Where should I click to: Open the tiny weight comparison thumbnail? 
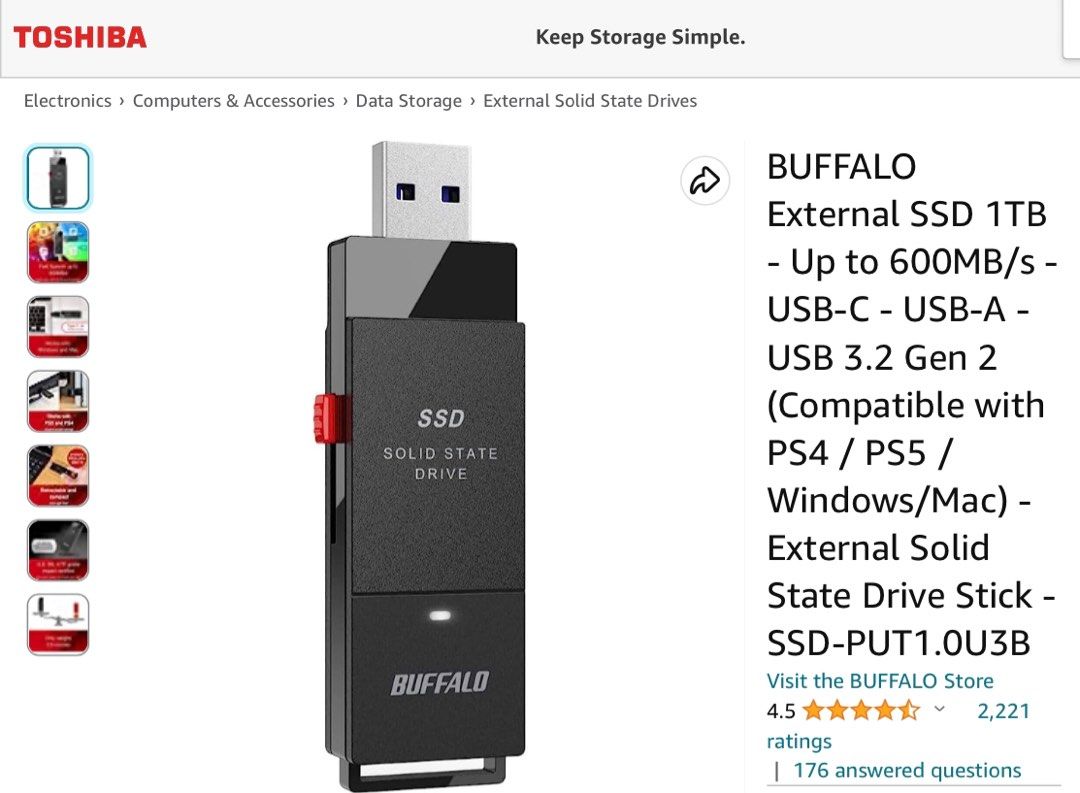[x=57, y=625]
